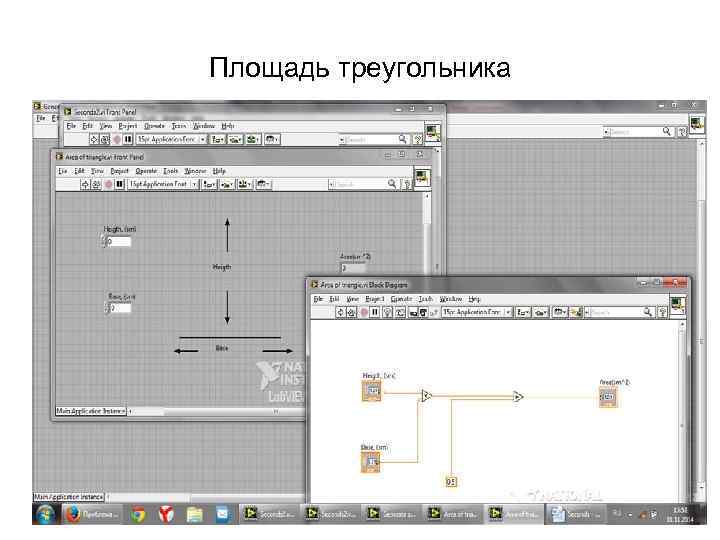720x540 pixels.
Task: Click magnifier search icon in Block Diagram
Action: [x=648, y=312]
